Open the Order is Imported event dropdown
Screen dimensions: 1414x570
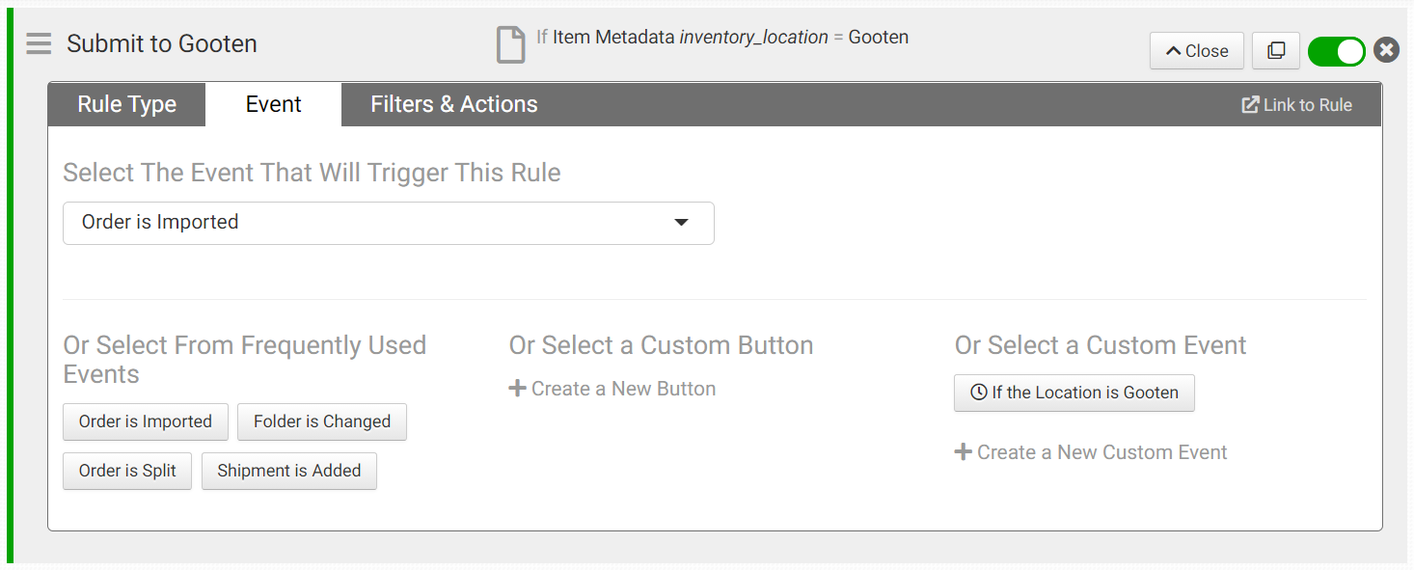[388, 223]
